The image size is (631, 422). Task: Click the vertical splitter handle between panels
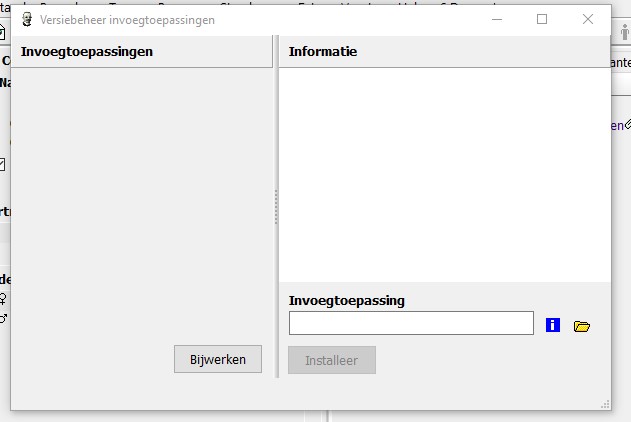(276, 208)
